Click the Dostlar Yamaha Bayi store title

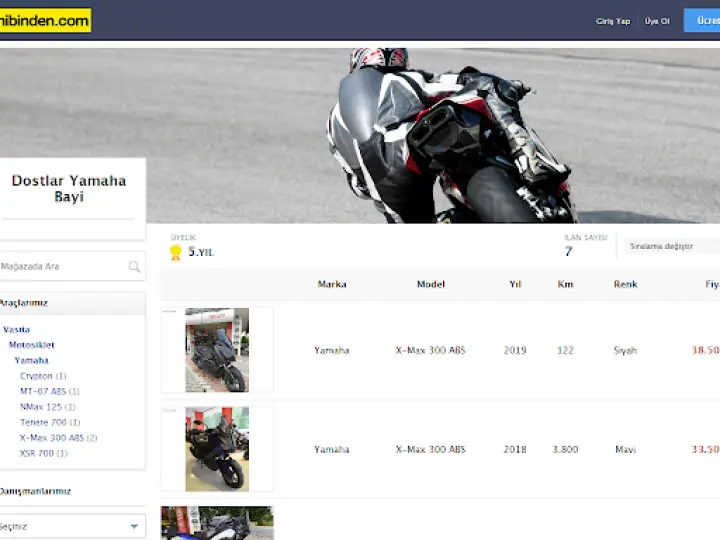(x=69, y=188)
